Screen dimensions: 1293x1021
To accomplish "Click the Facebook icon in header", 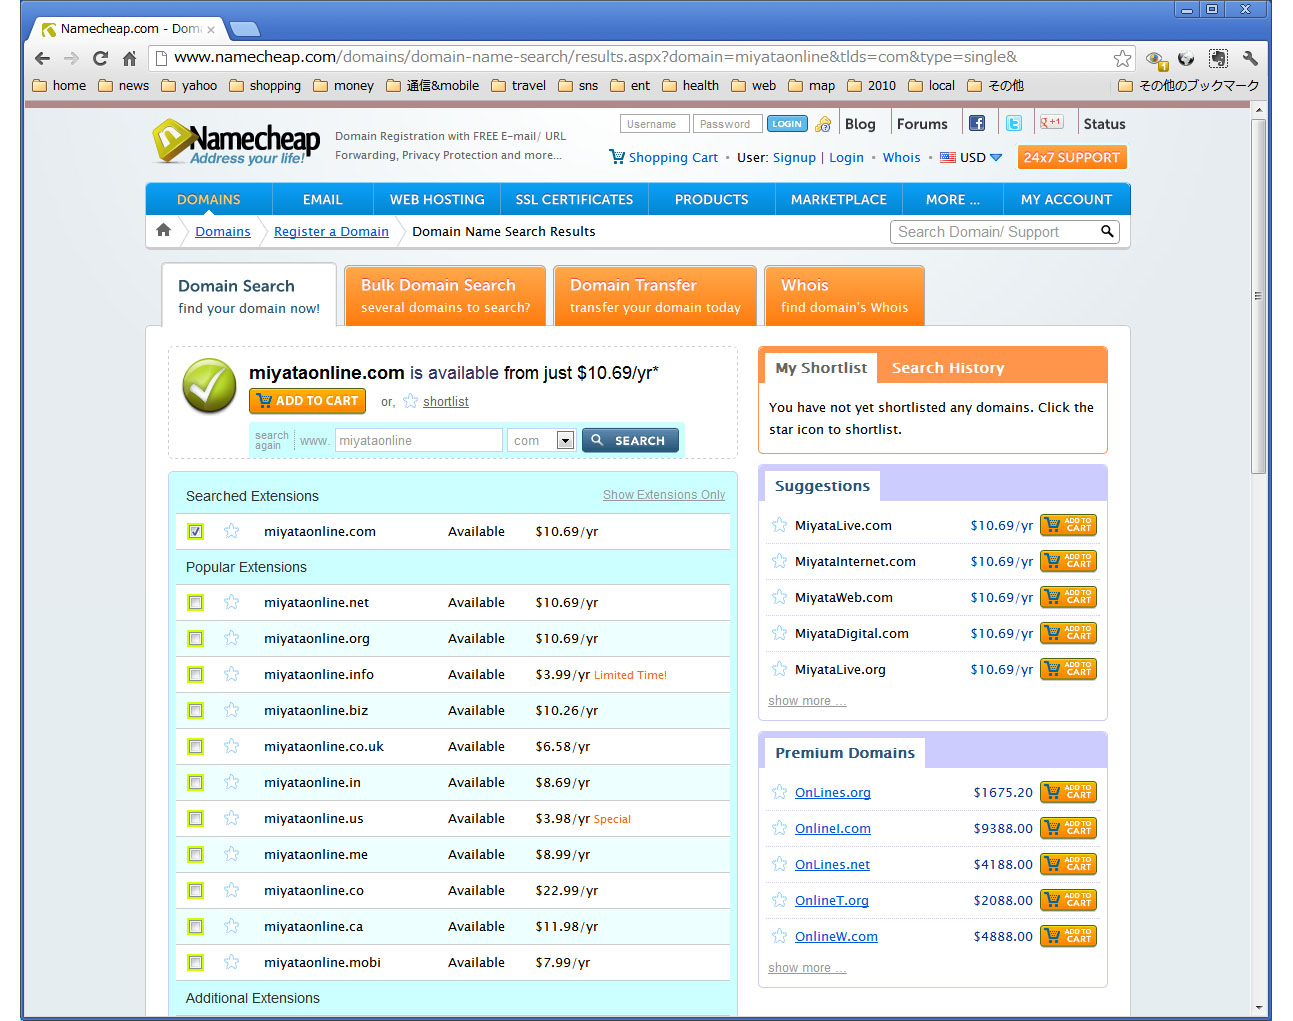I will point(977,124).
